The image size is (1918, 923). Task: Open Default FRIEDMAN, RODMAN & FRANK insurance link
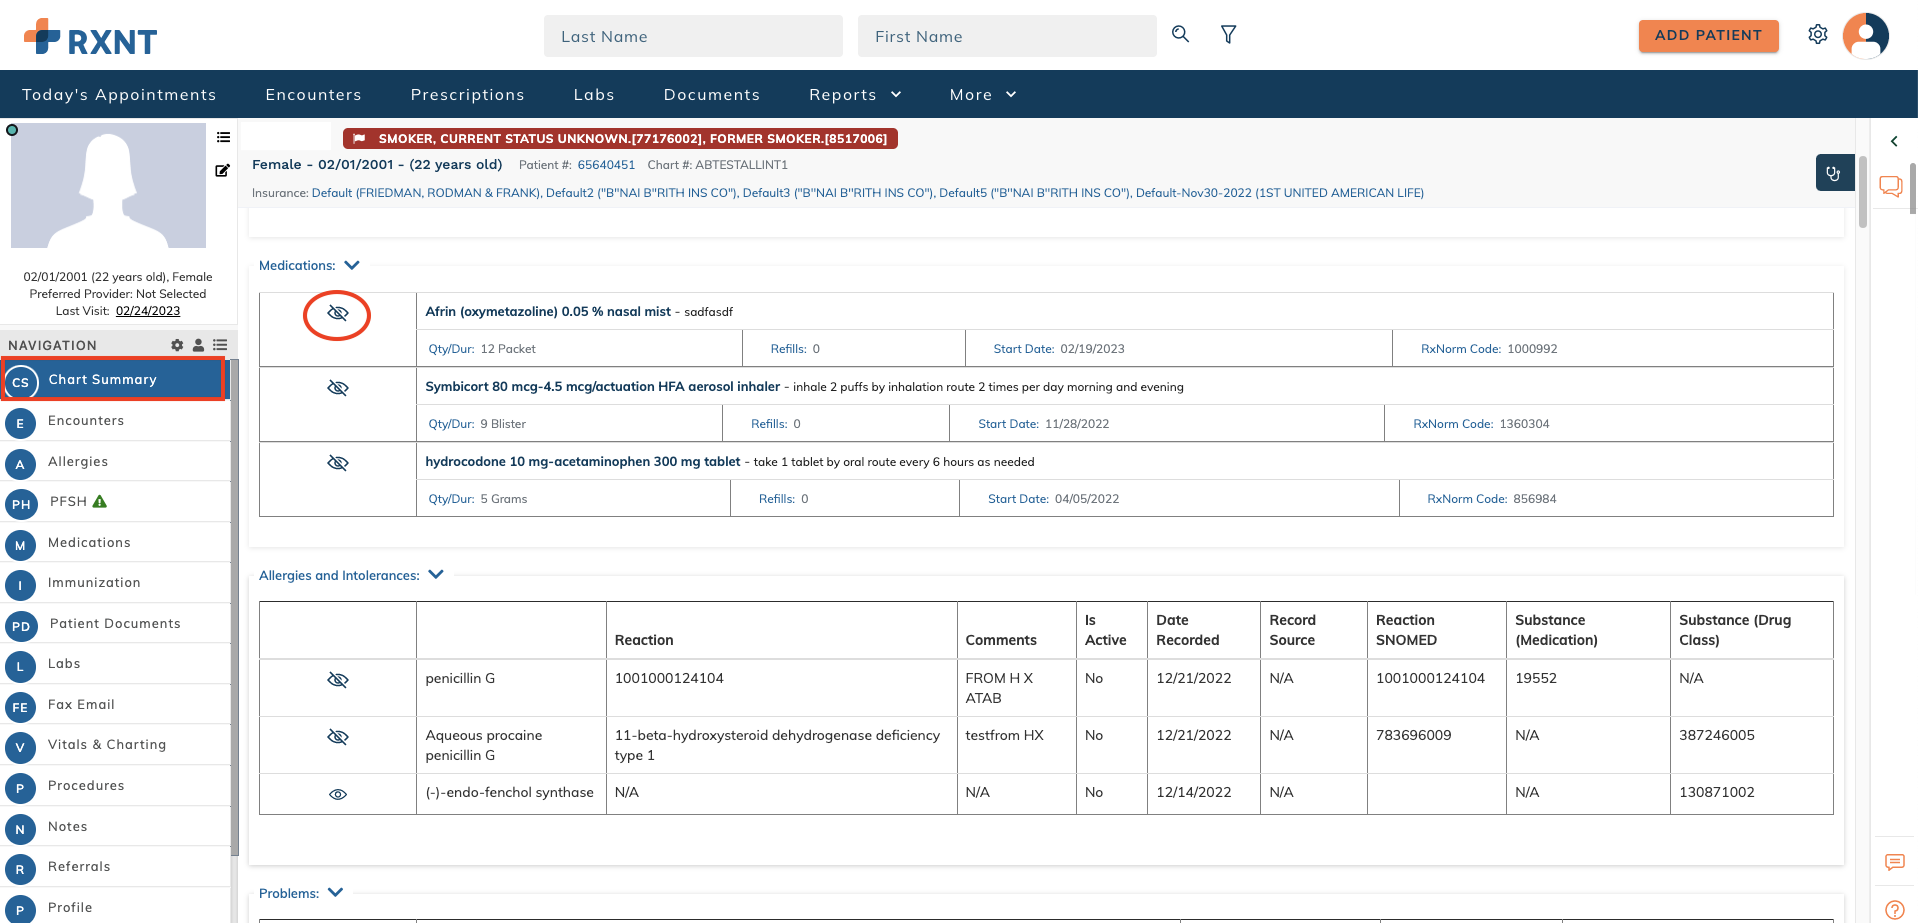click(x=425, y=193)
